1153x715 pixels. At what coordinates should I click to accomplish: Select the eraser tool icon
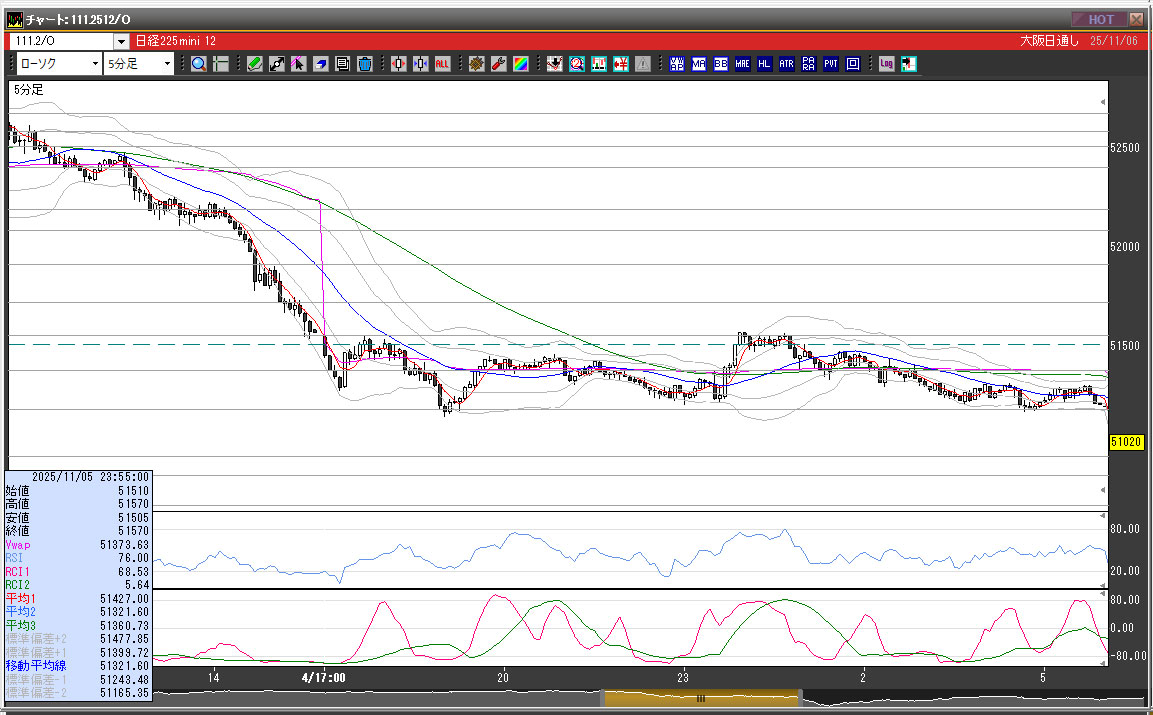pyautogui.click(x=321, y=64)
